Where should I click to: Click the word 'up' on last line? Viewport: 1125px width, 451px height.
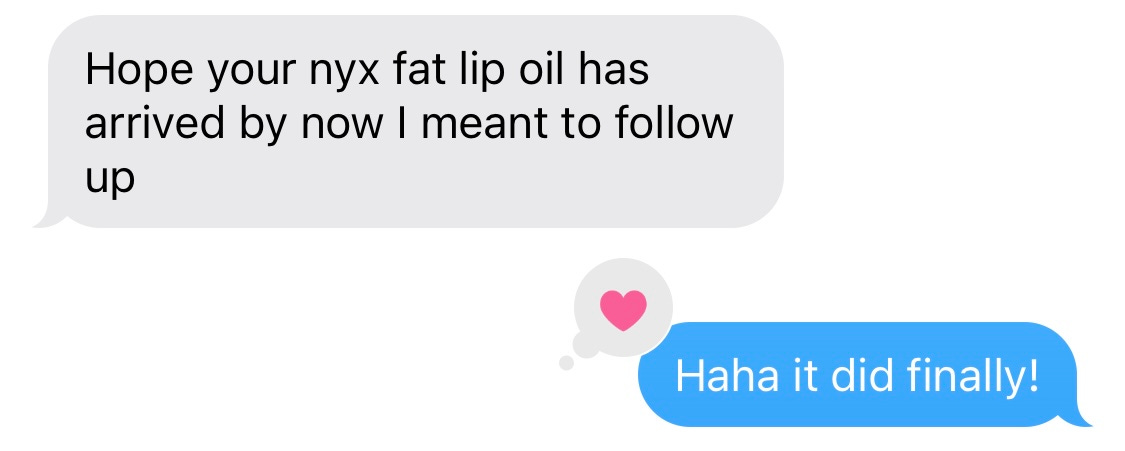click(x=110, y=179)
